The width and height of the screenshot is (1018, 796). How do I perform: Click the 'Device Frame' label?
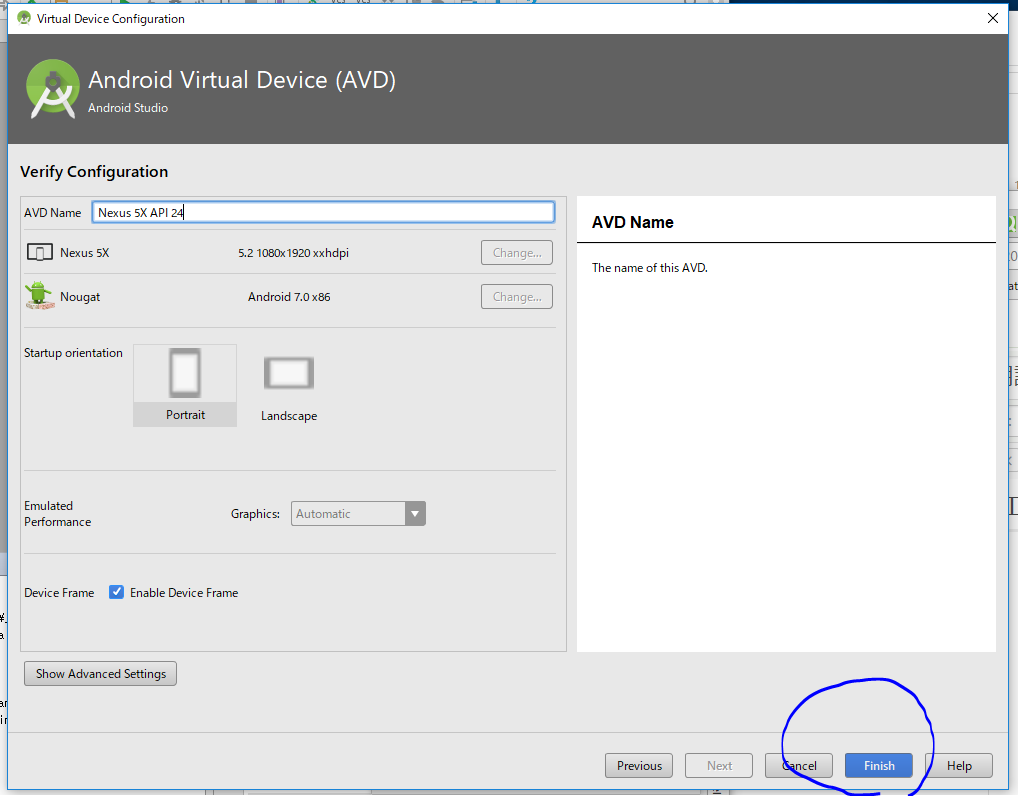tap(59, 593)
